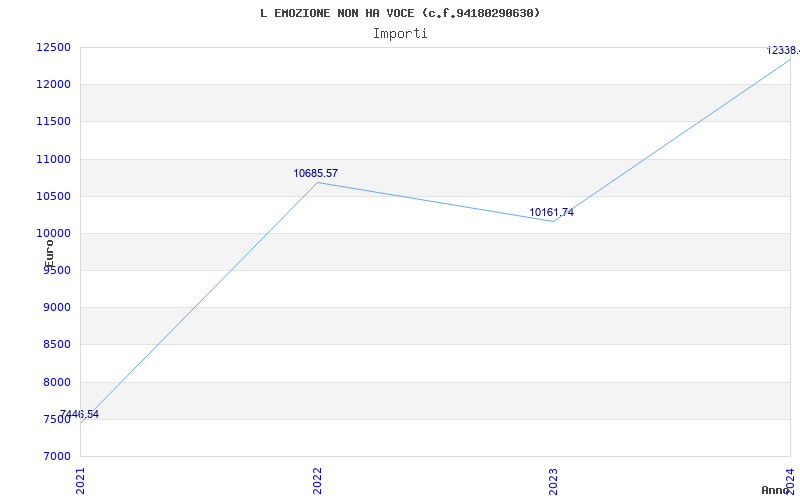This screenshot has height=500, width=800.
Task: Click the 7446.54 data label
Action: point(79,414)
